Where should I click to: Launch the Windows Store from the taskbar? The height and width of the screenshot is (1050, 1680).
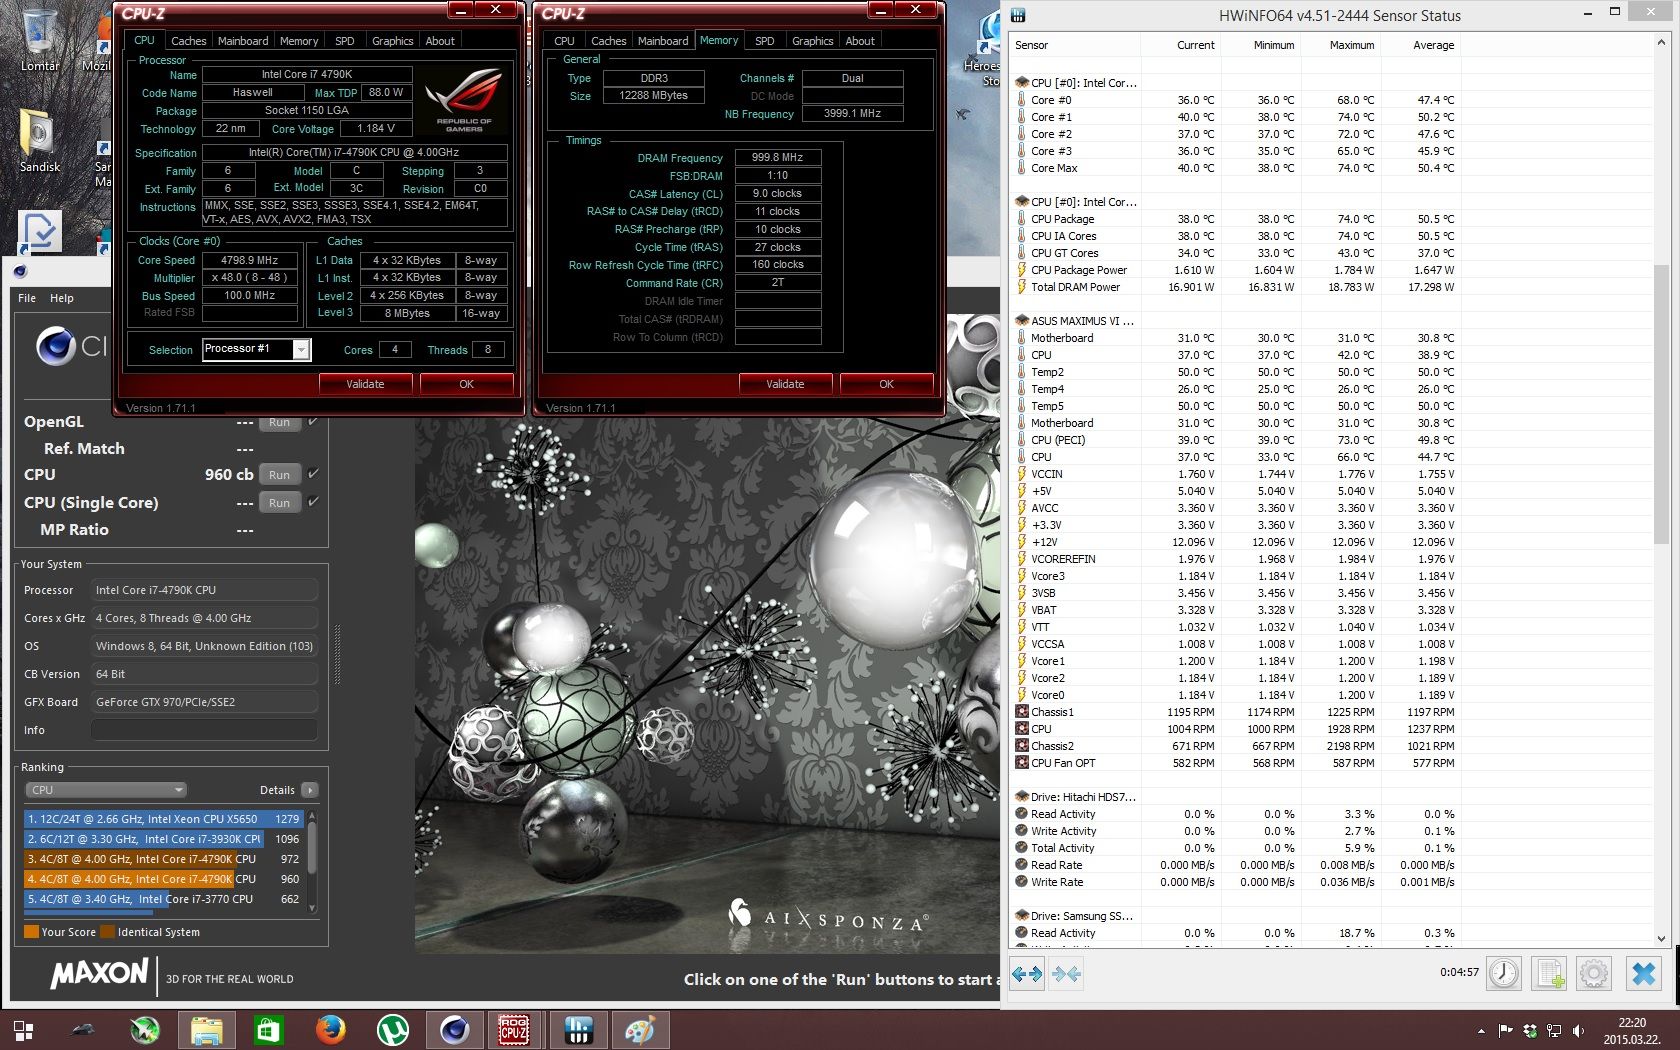pyautogui.click(x=268, y=1030)
